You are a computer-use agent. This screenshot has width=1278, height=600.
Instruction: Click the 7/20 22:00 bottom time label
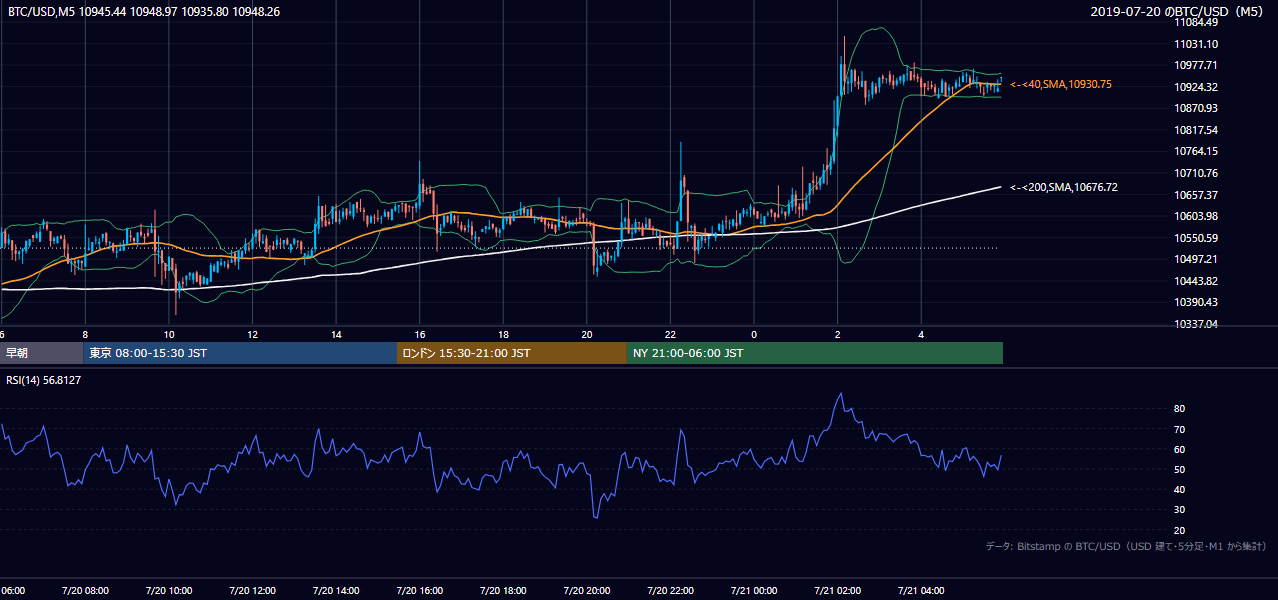point(670,591)
